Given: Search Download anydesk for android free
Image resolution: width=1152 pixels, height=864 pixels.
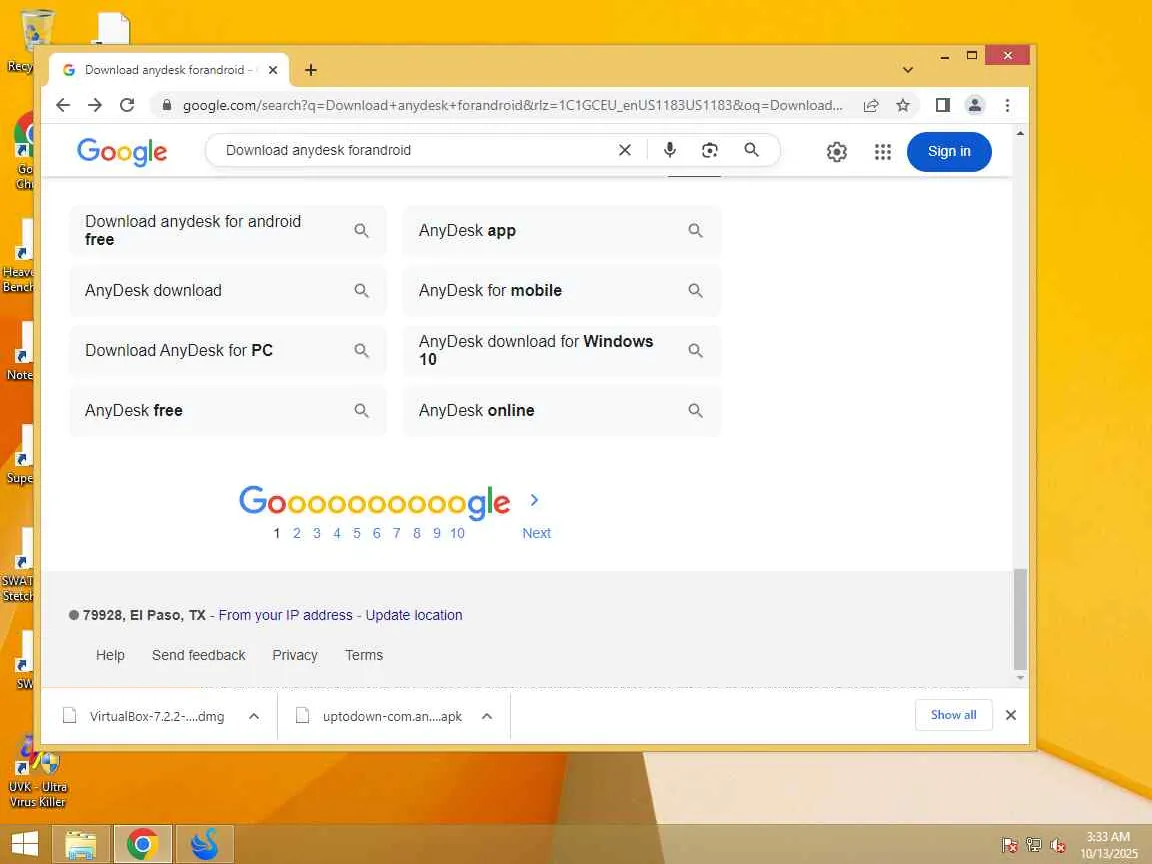Looking at the screenshot, I should (228, 231).
